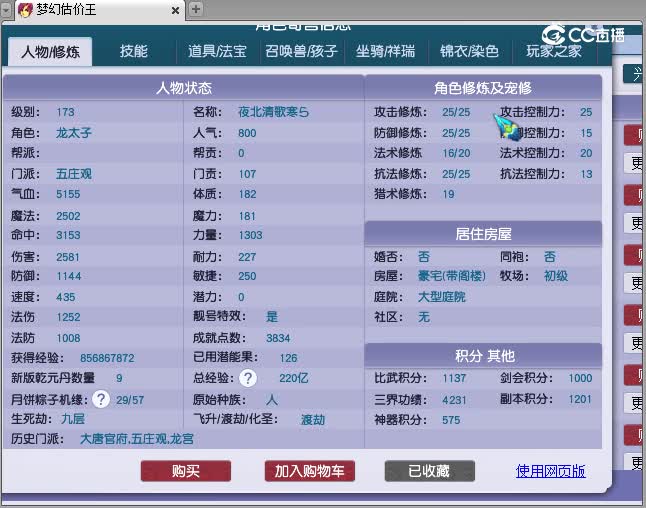Close the 梦幻估价王 browser tab
The image size is (646, 508).
tap(176, 10)
